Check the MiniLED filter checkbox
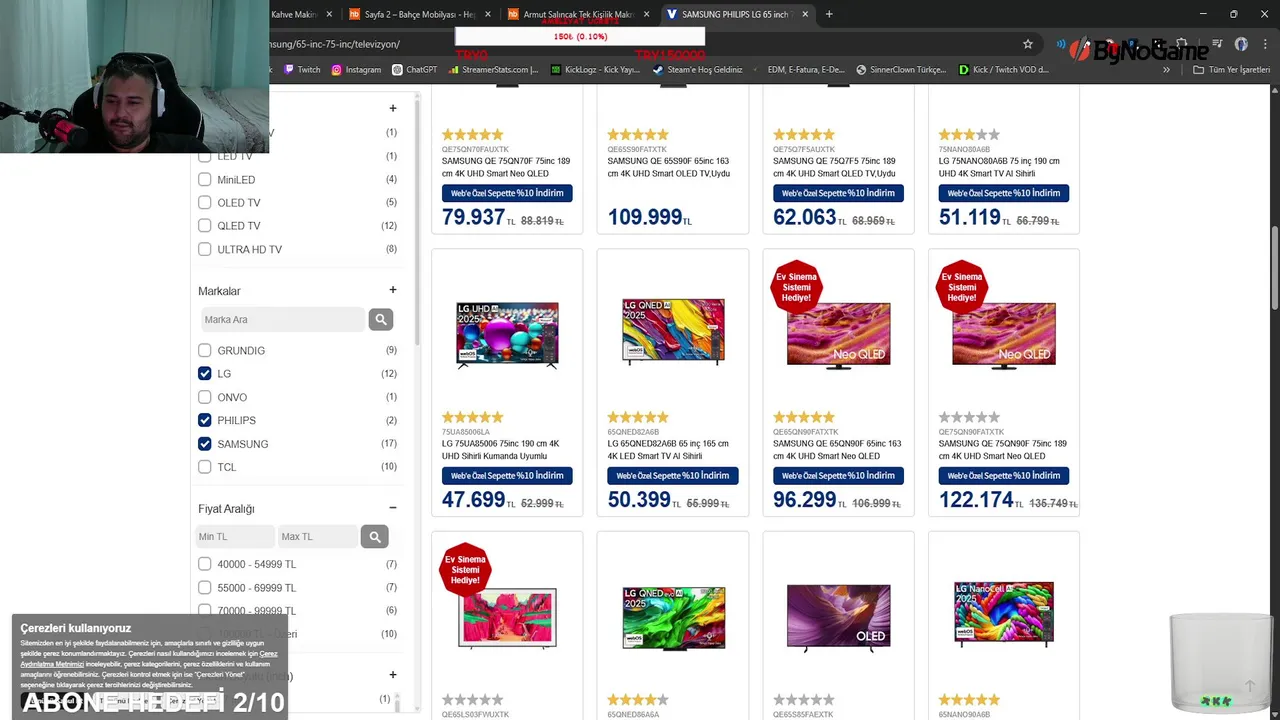Image resolution: width=1280 pixels, height=720 pixels. click(204, 180)
